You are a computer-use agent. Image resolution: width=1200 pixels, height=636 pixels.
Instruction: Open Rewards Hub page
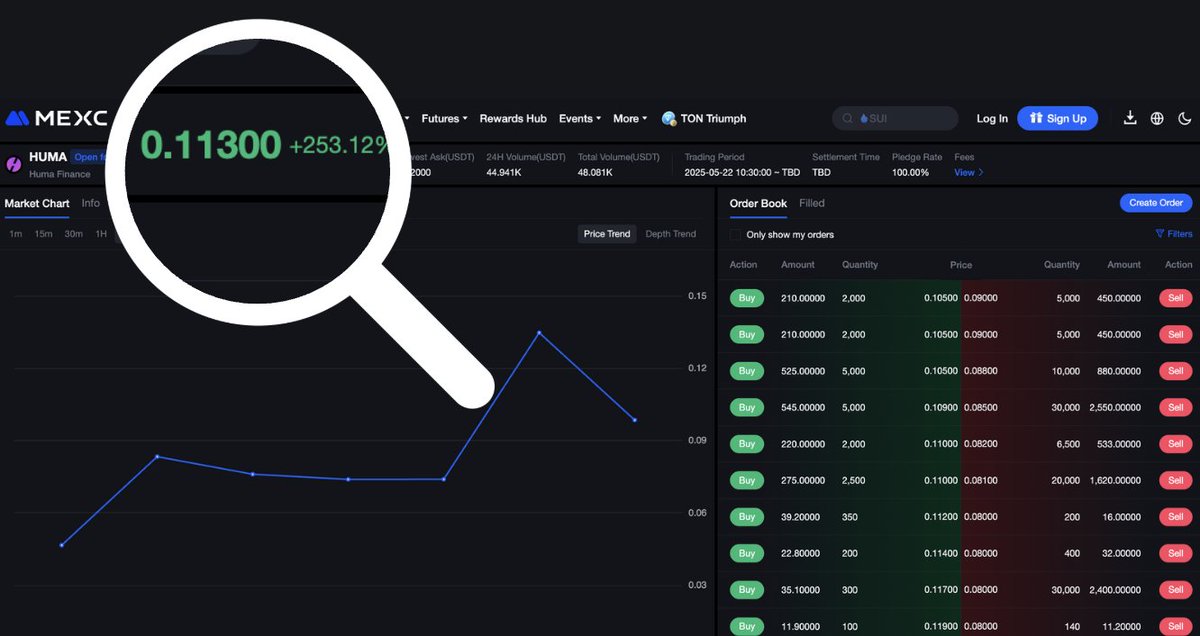[x=513, y=118]
